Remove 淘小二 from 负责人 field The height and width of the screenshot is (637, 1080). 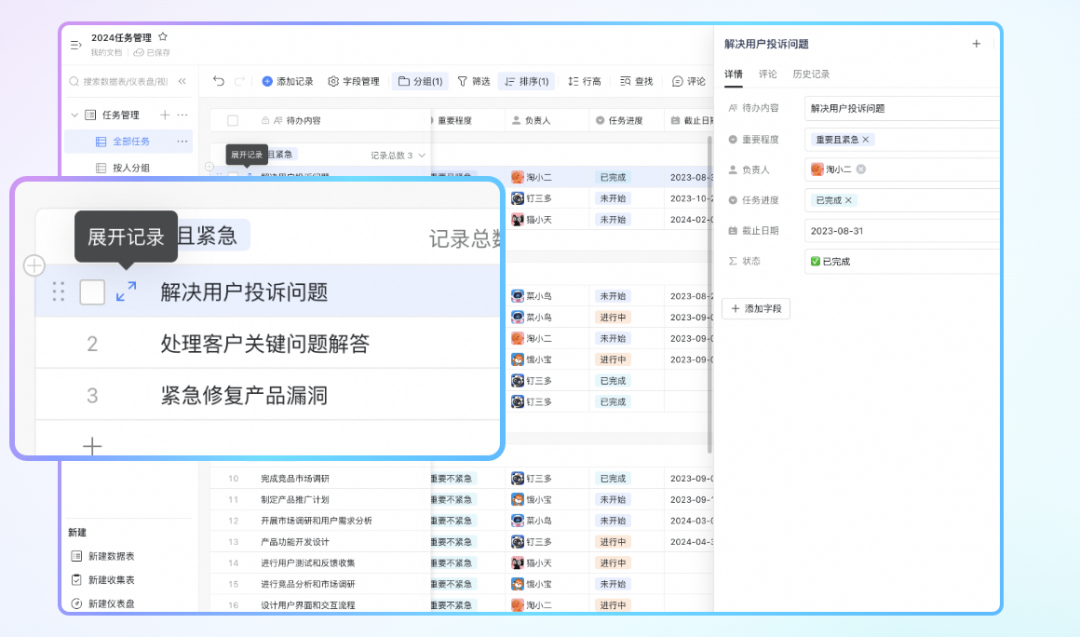[861, 170]
